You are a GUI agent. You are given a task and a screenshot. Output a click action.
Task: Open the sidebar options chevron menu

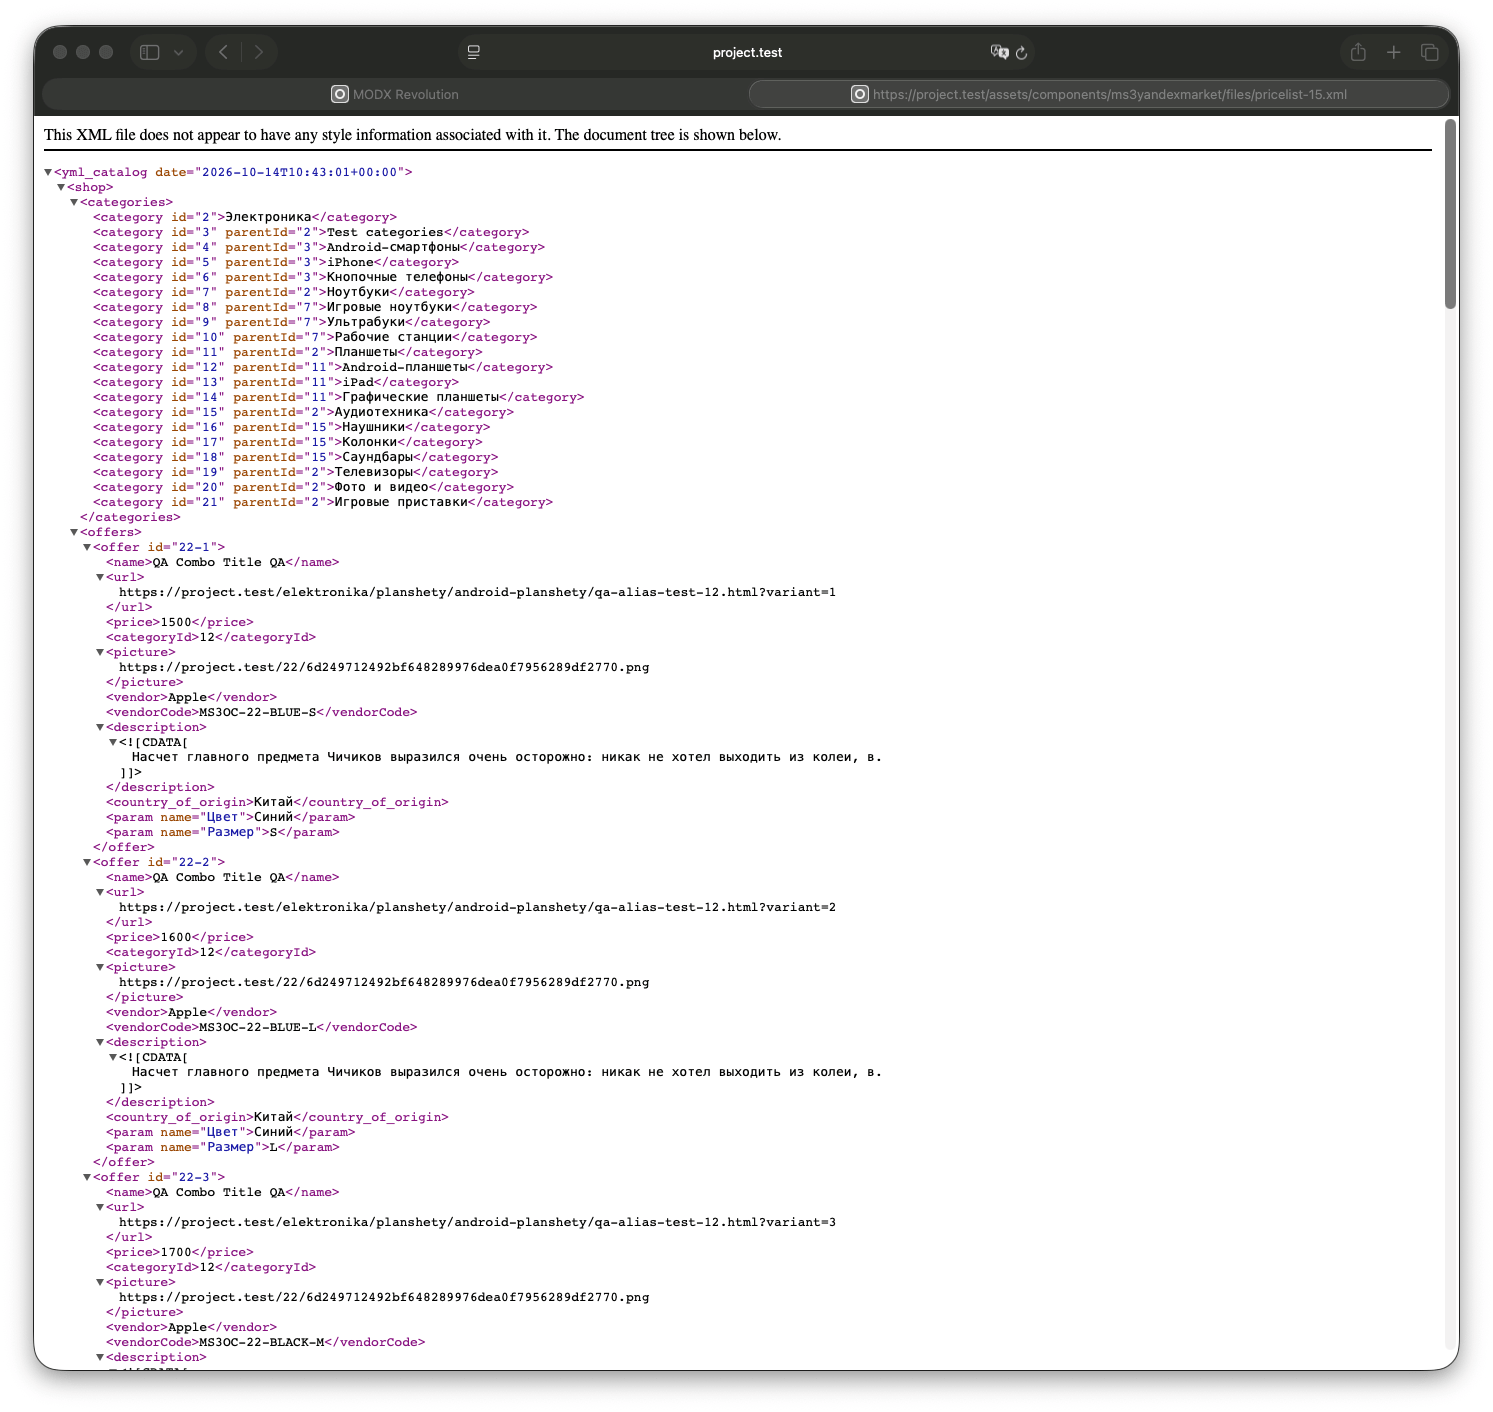(x=178, y=52)
